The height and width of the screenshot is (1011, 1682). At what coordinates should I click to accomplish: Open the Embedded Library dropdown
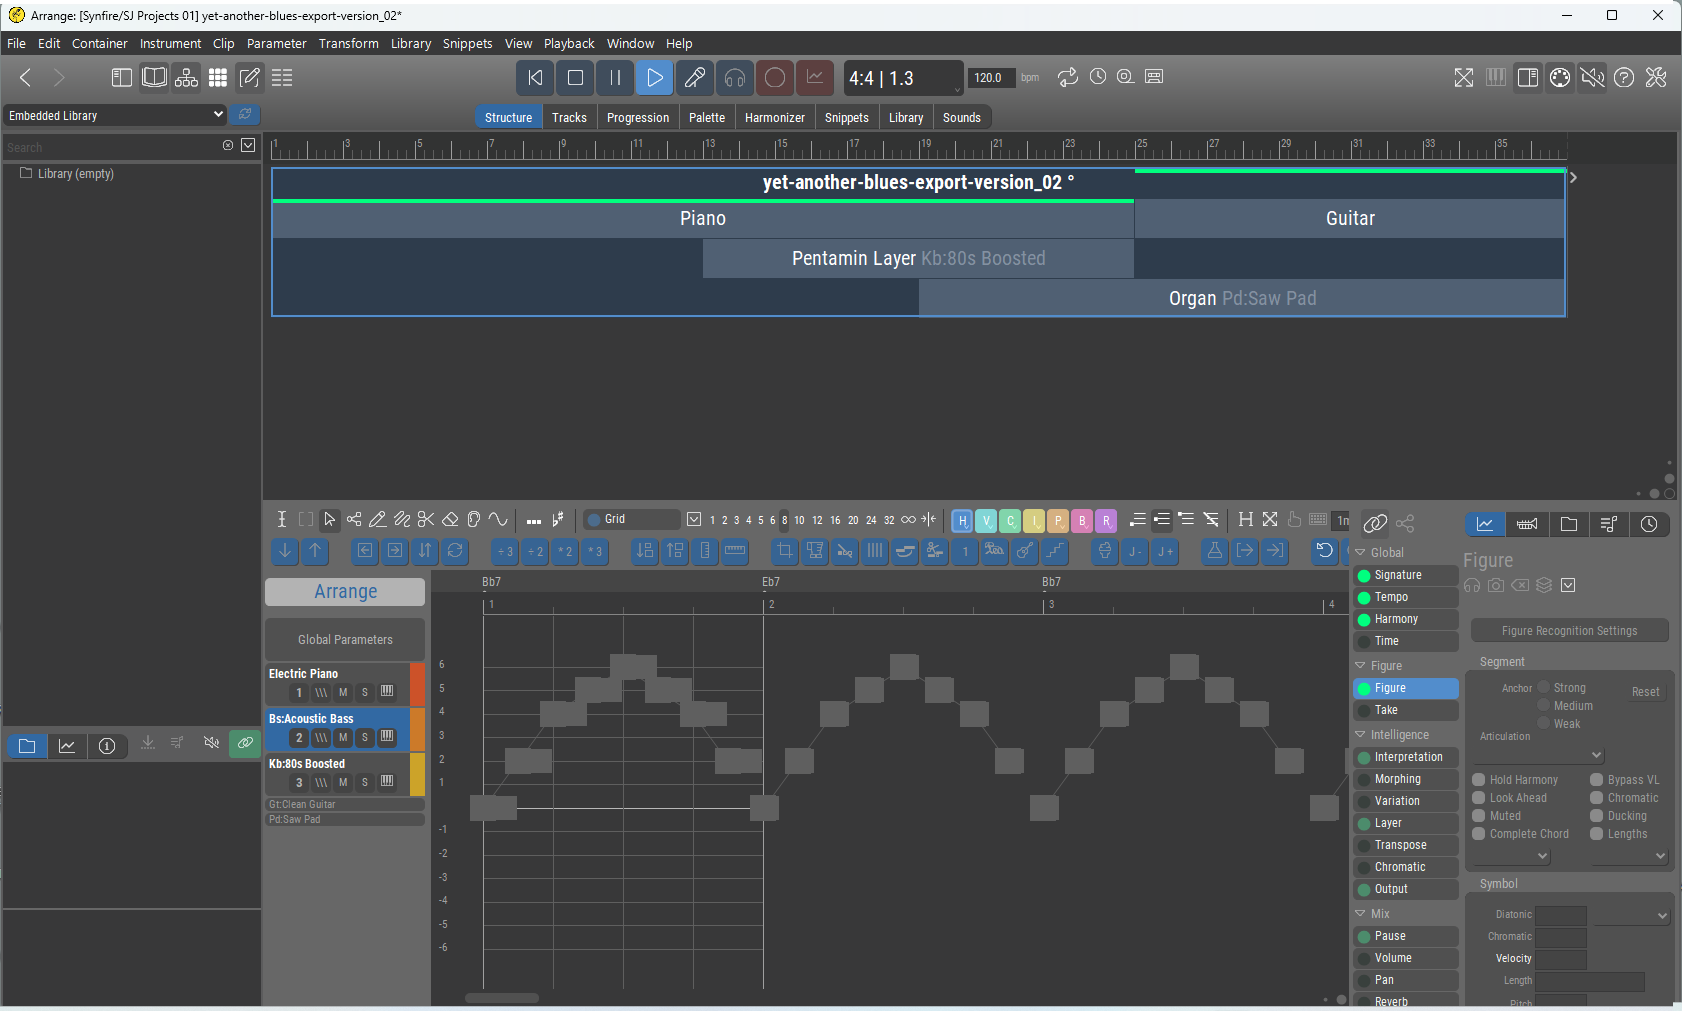click(x=116, y=115)
